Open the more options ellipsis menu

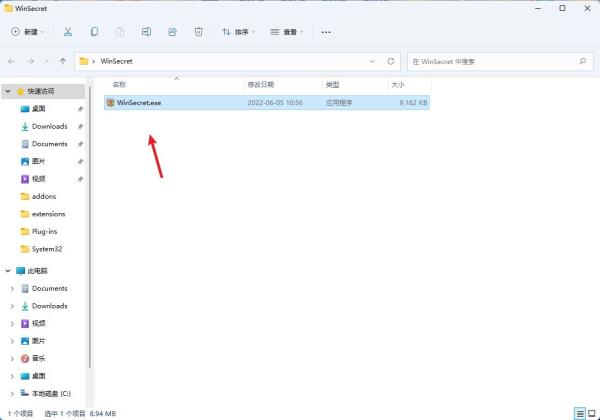[x=326, y=32]
